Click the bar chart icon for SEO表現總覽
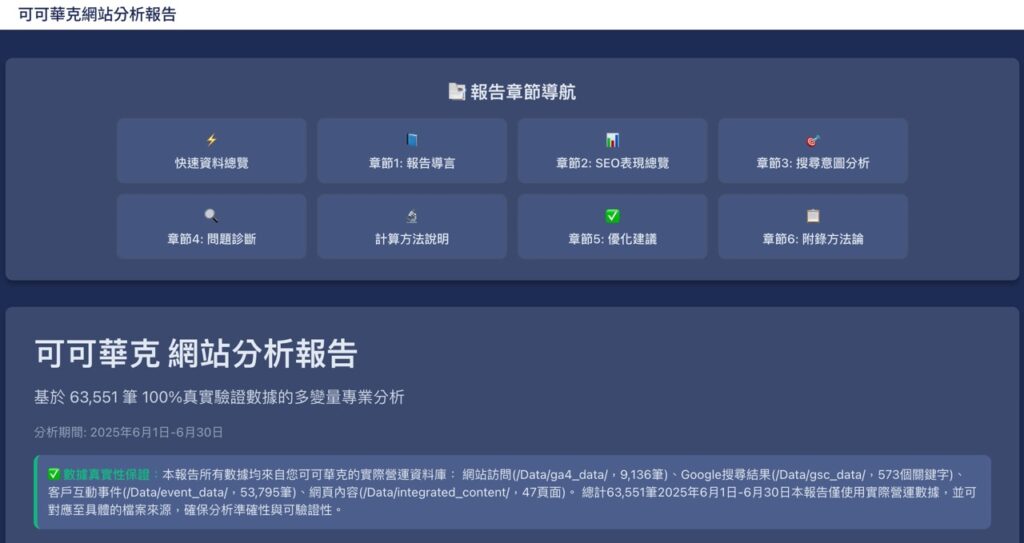 click(612, 140)
